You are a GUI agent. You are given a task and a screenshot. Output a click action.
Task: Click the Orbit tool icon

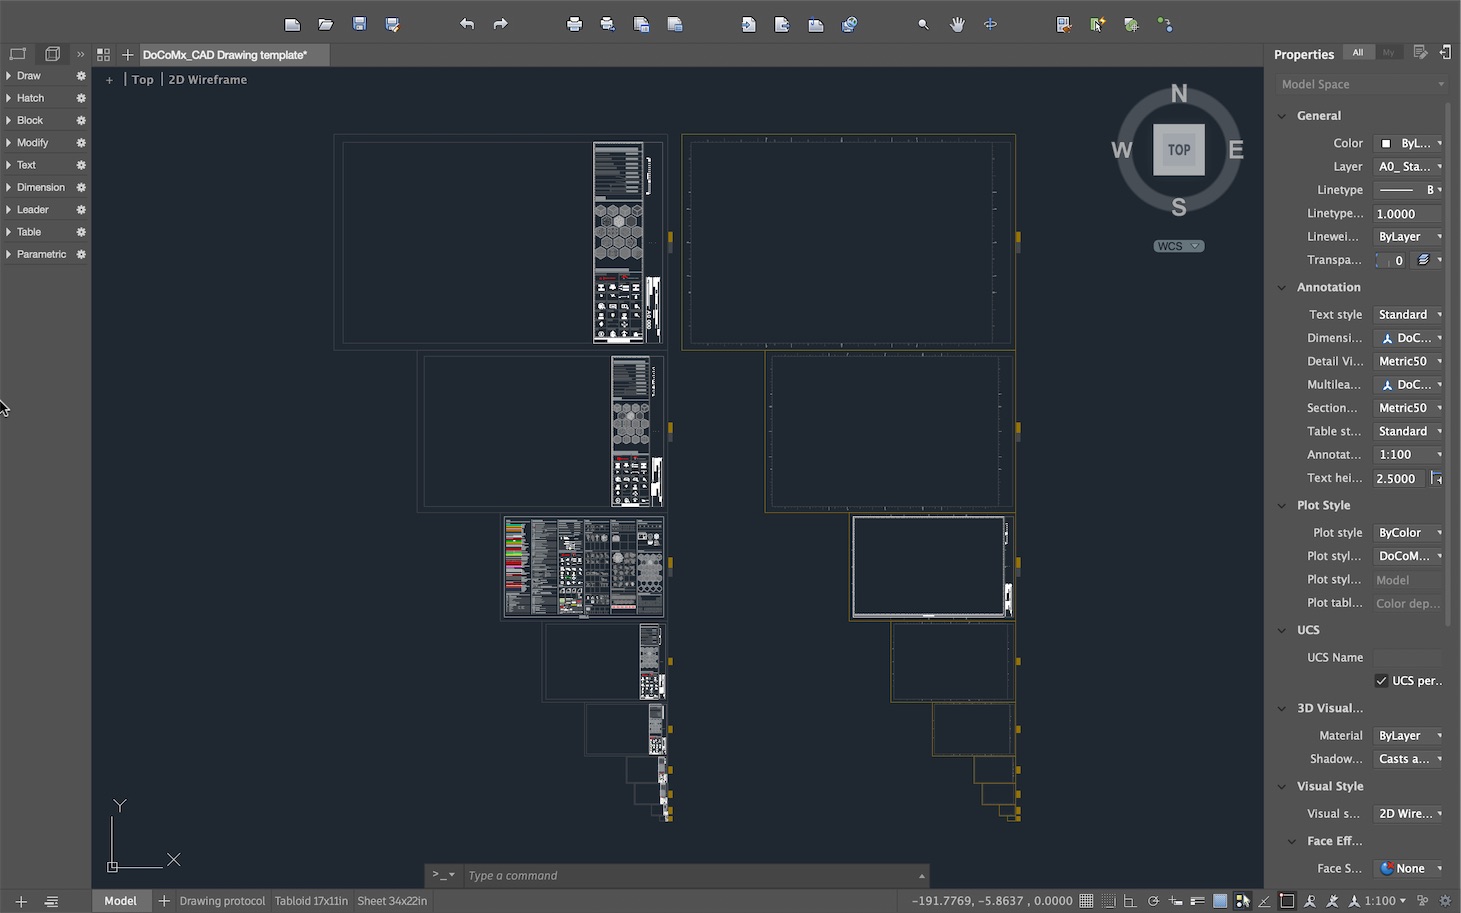pyautogui.click(x=990, y=23)
